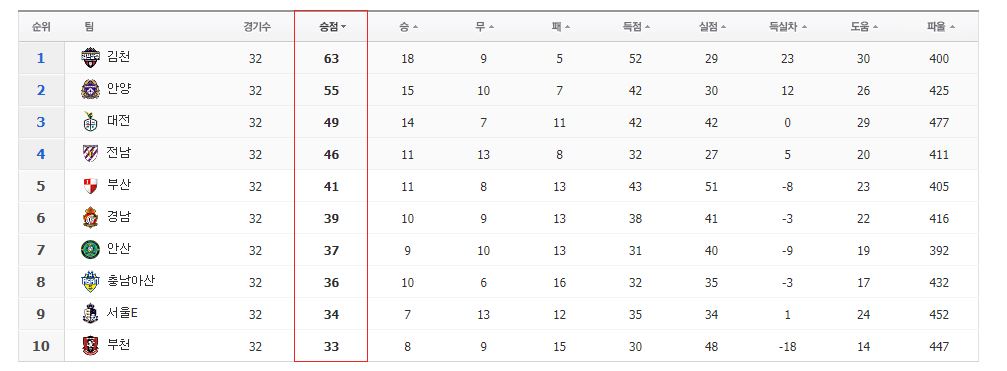Image resolution: width=1007 pixels, height=371 pixels.
Task: Sort table by 도움 assists column
Action: [x=864, y=27]
